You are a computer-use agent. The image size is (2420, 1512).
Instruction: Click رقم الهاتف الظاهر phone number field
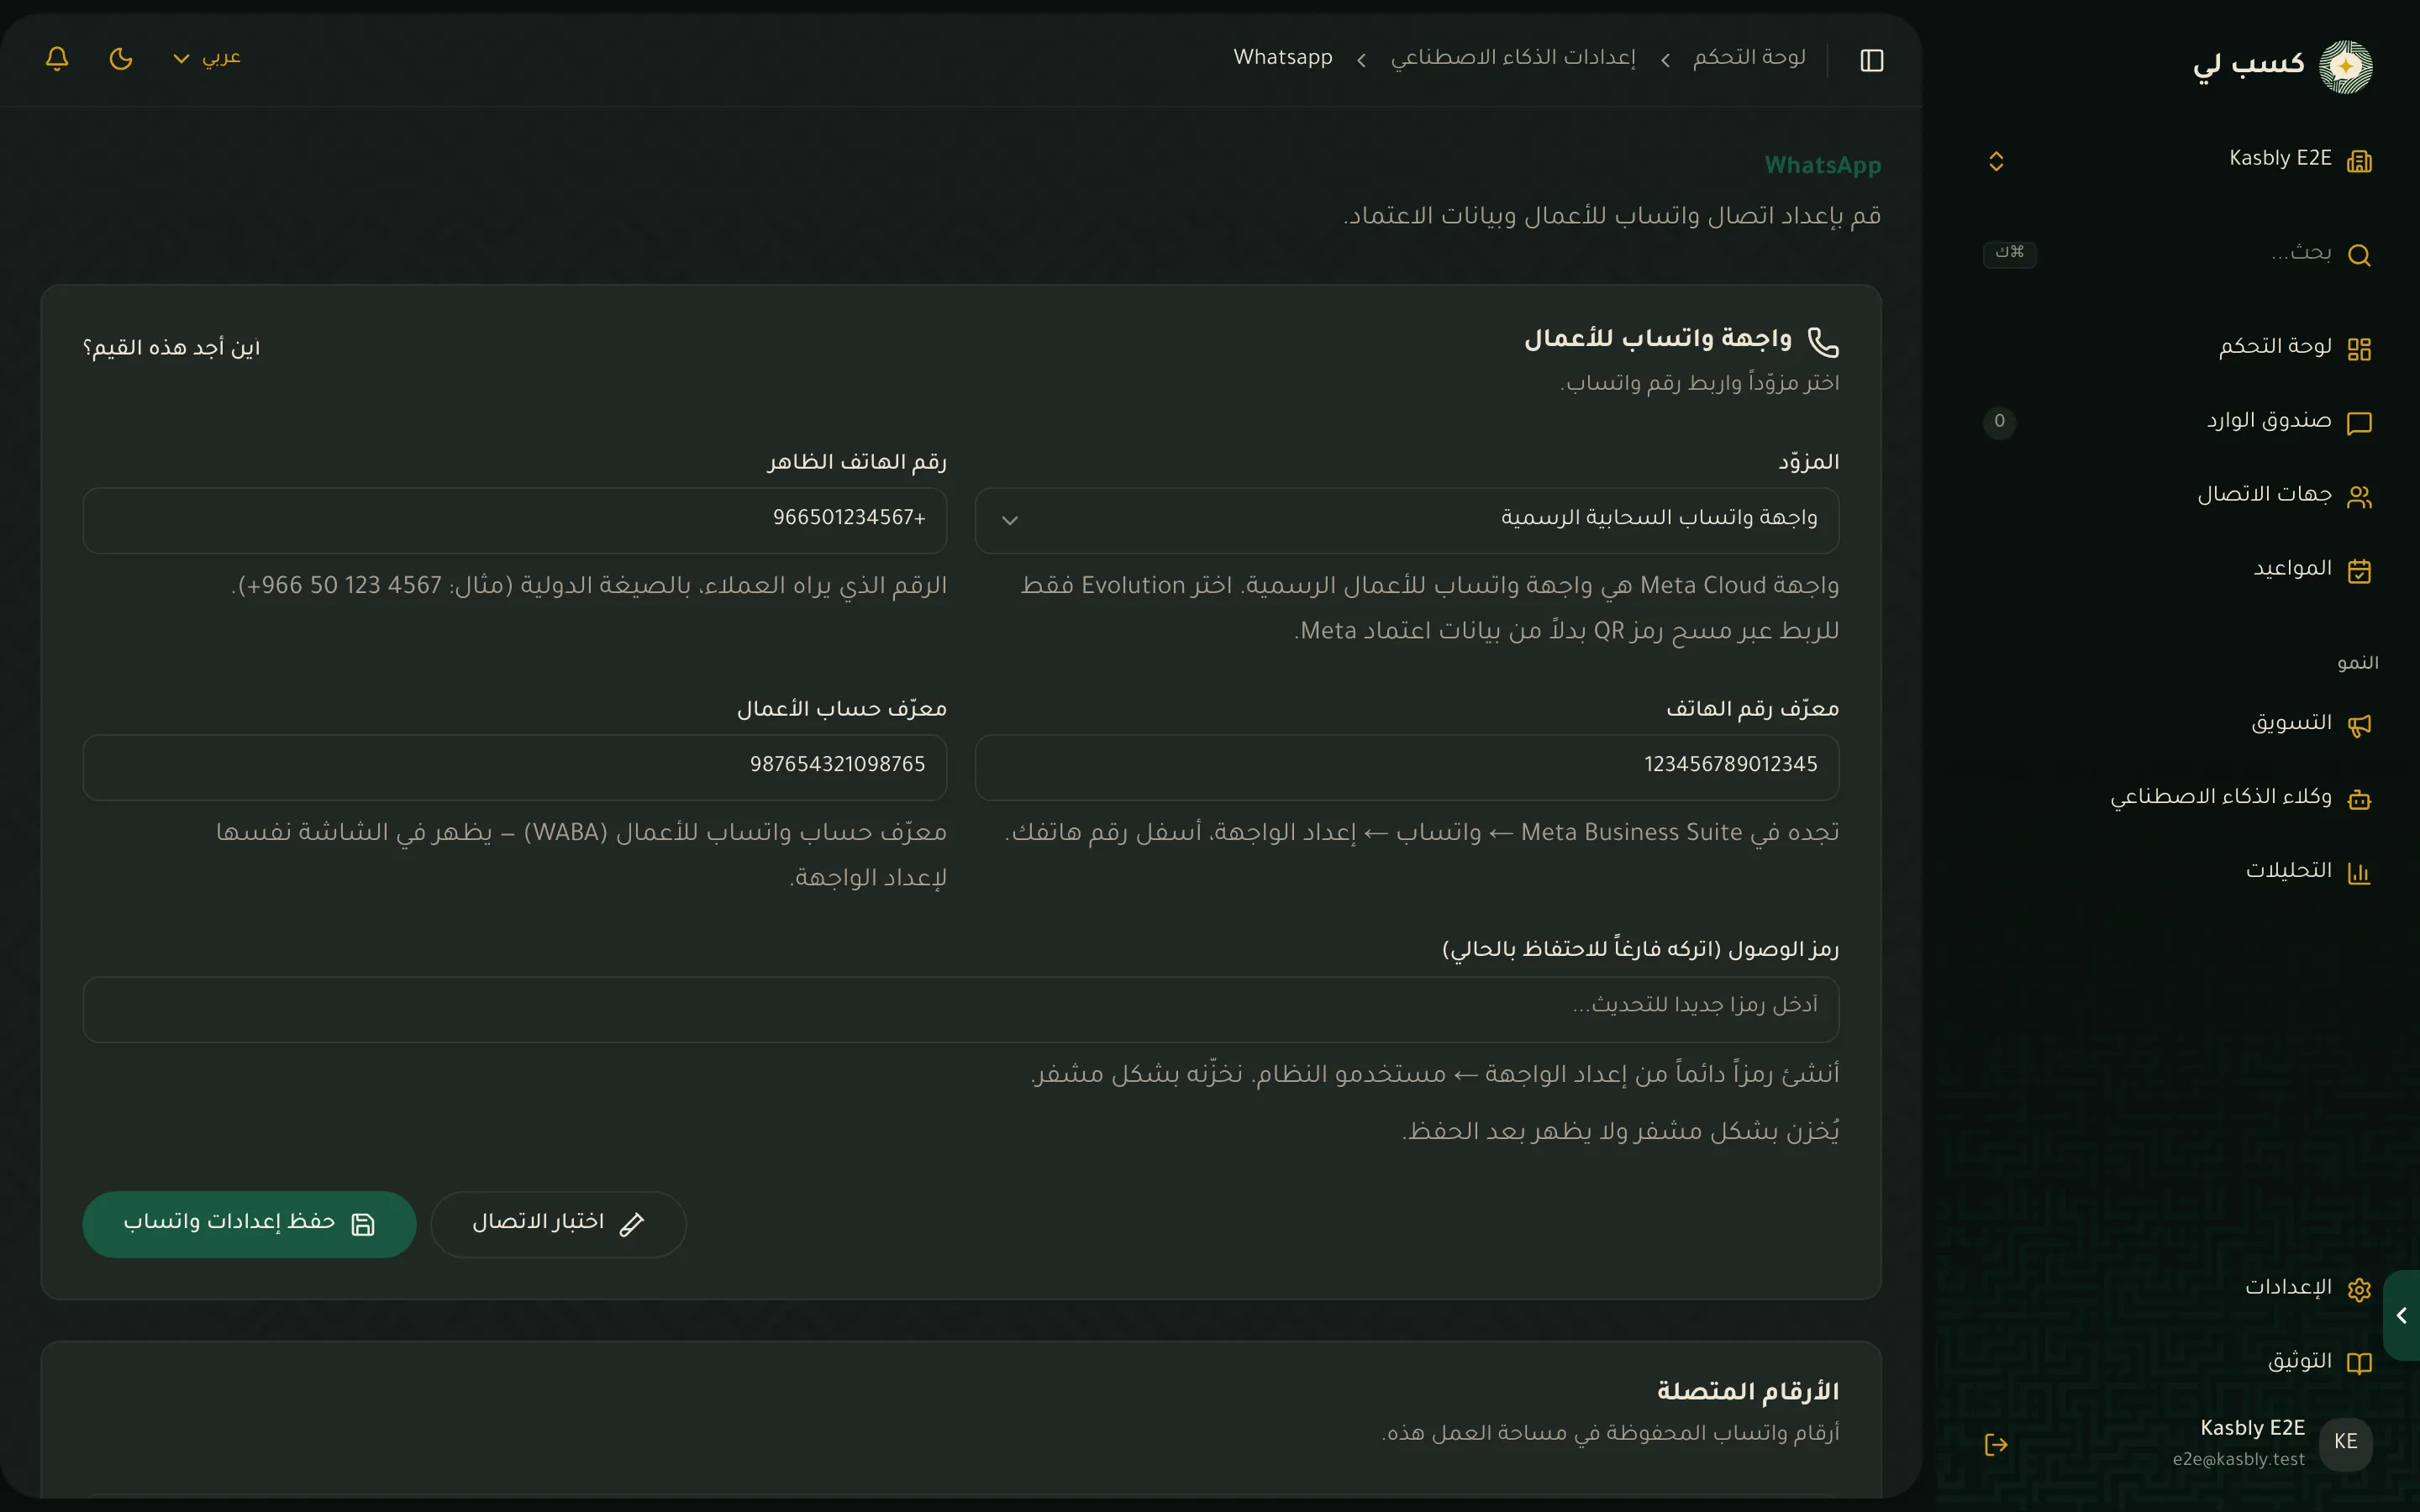coord(514,520)
